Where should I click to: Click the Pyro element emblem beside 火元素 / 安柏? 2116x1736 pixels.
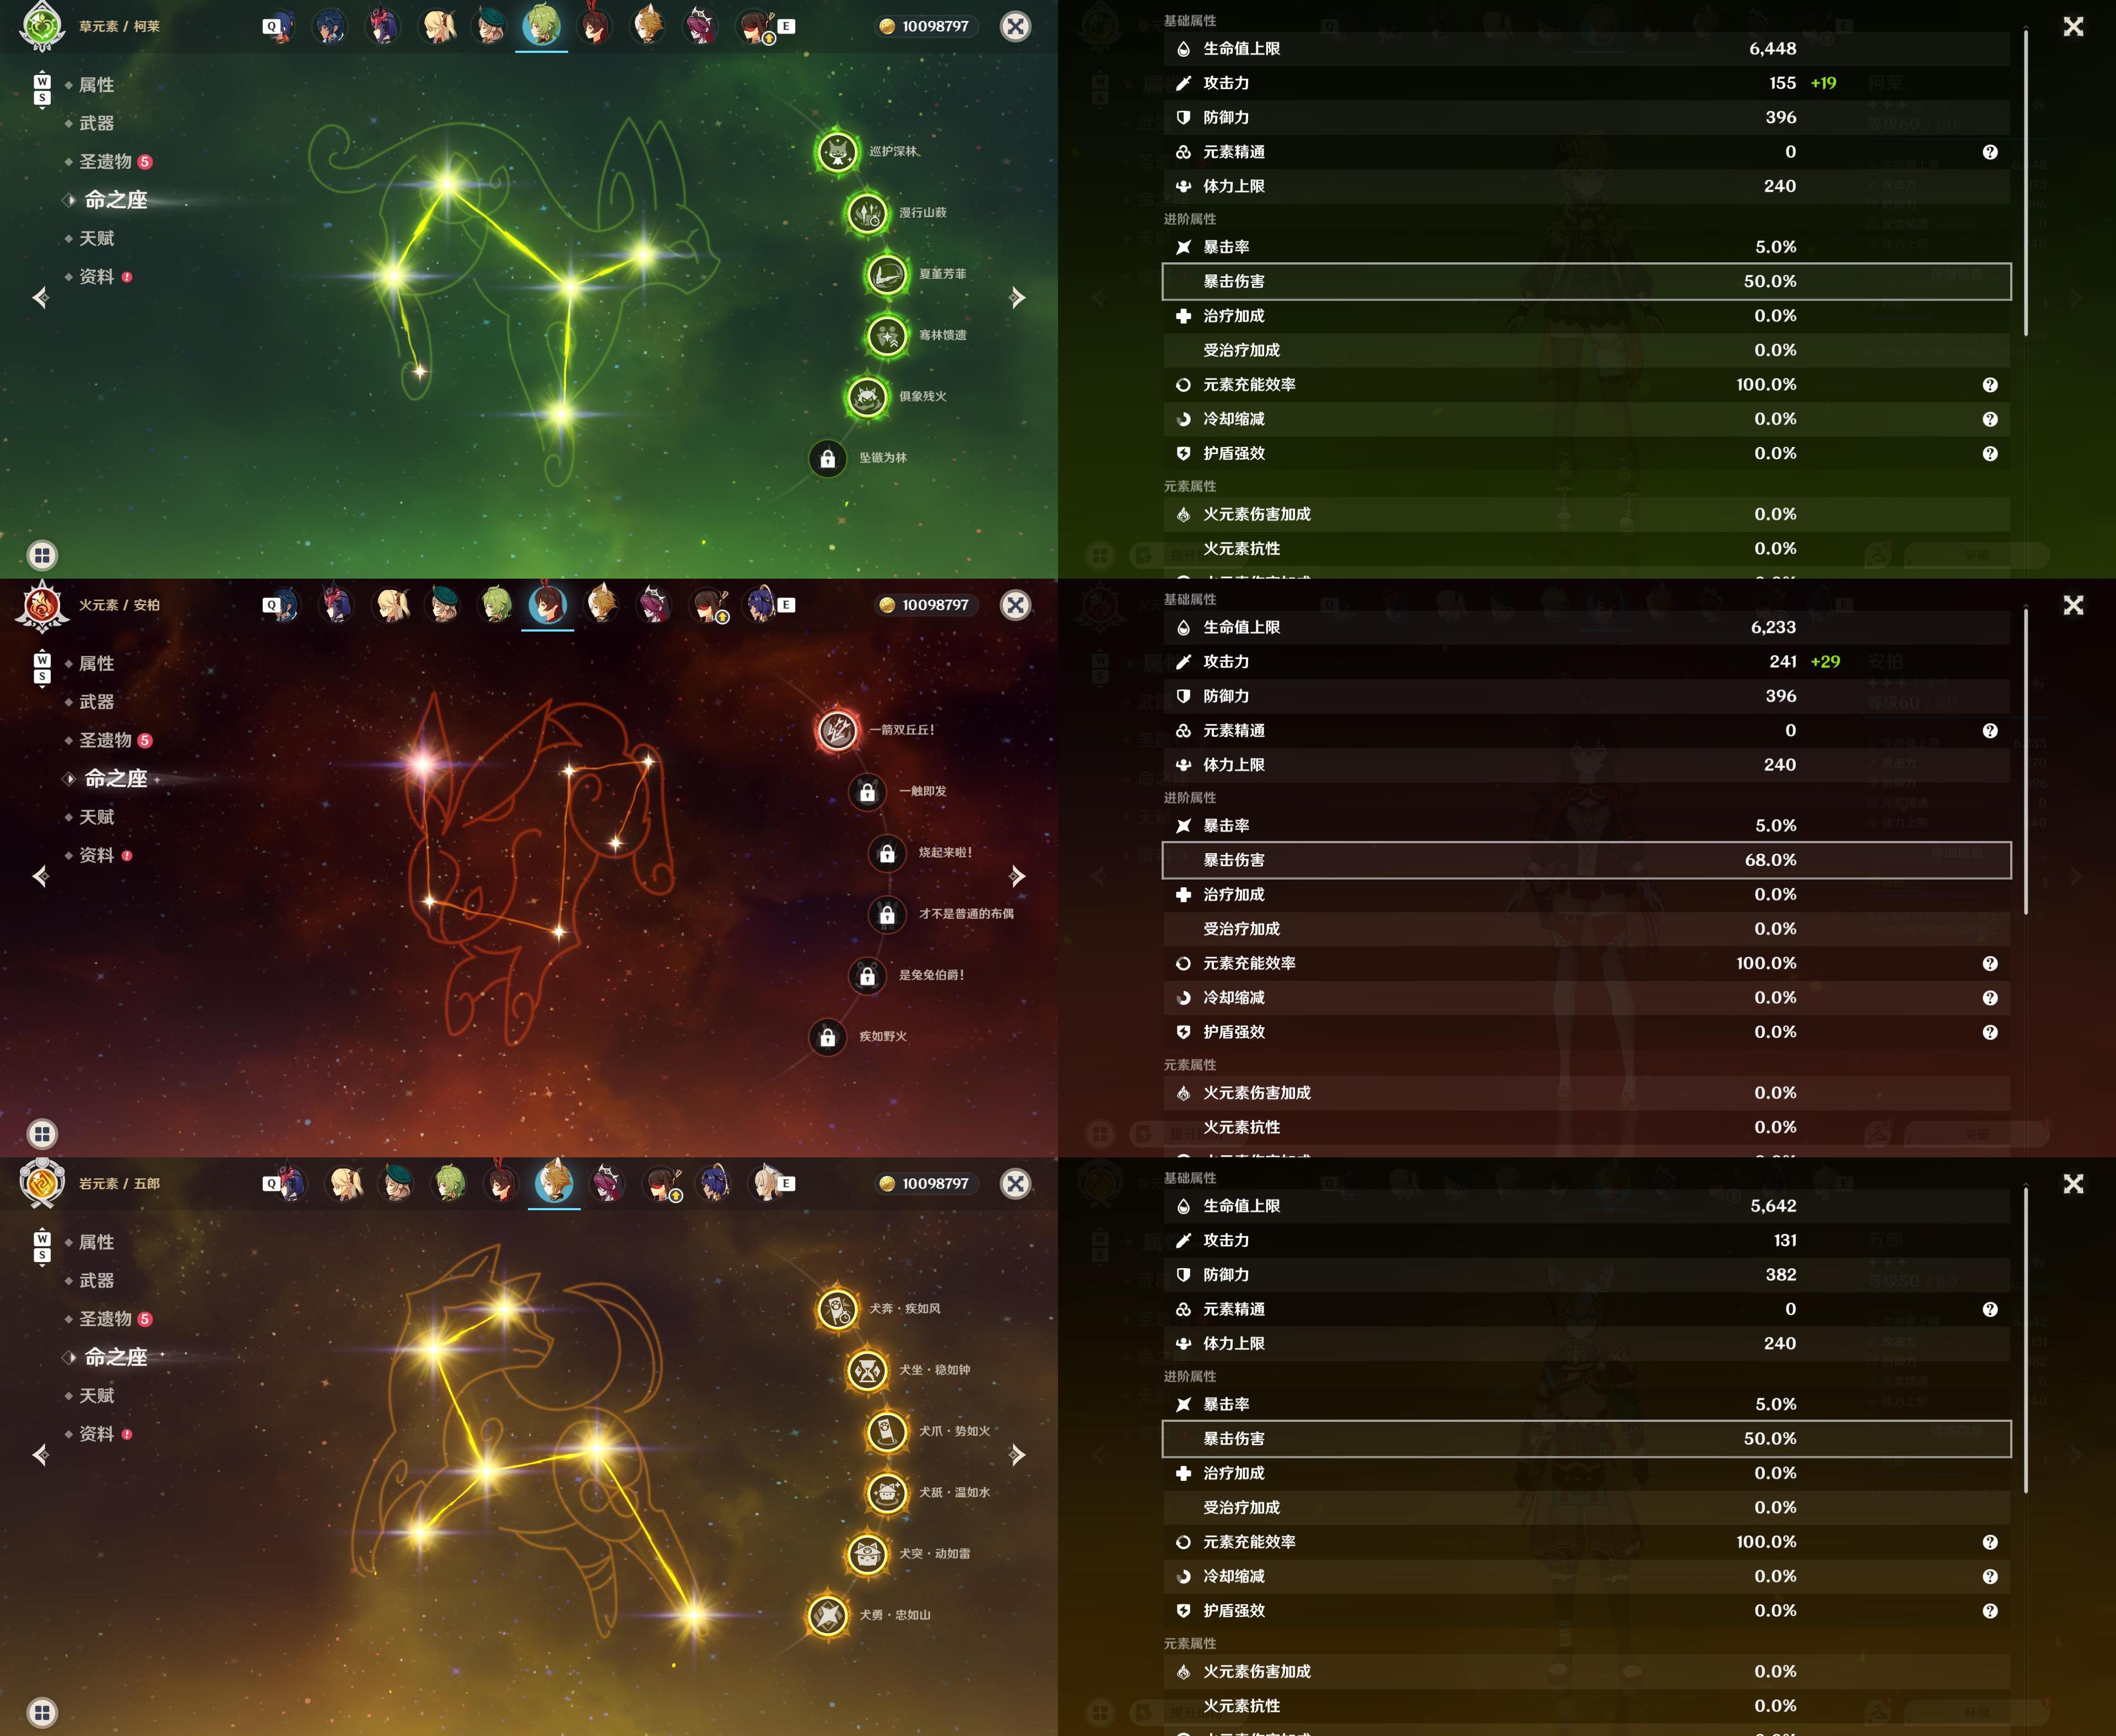click(42, 605)
